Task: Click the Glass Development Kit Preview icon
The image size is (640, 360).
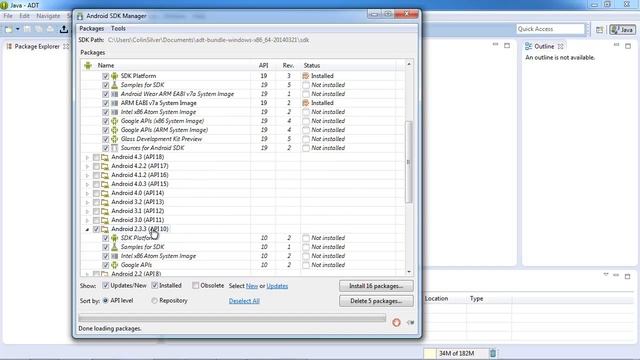Action: pos(114,139)
